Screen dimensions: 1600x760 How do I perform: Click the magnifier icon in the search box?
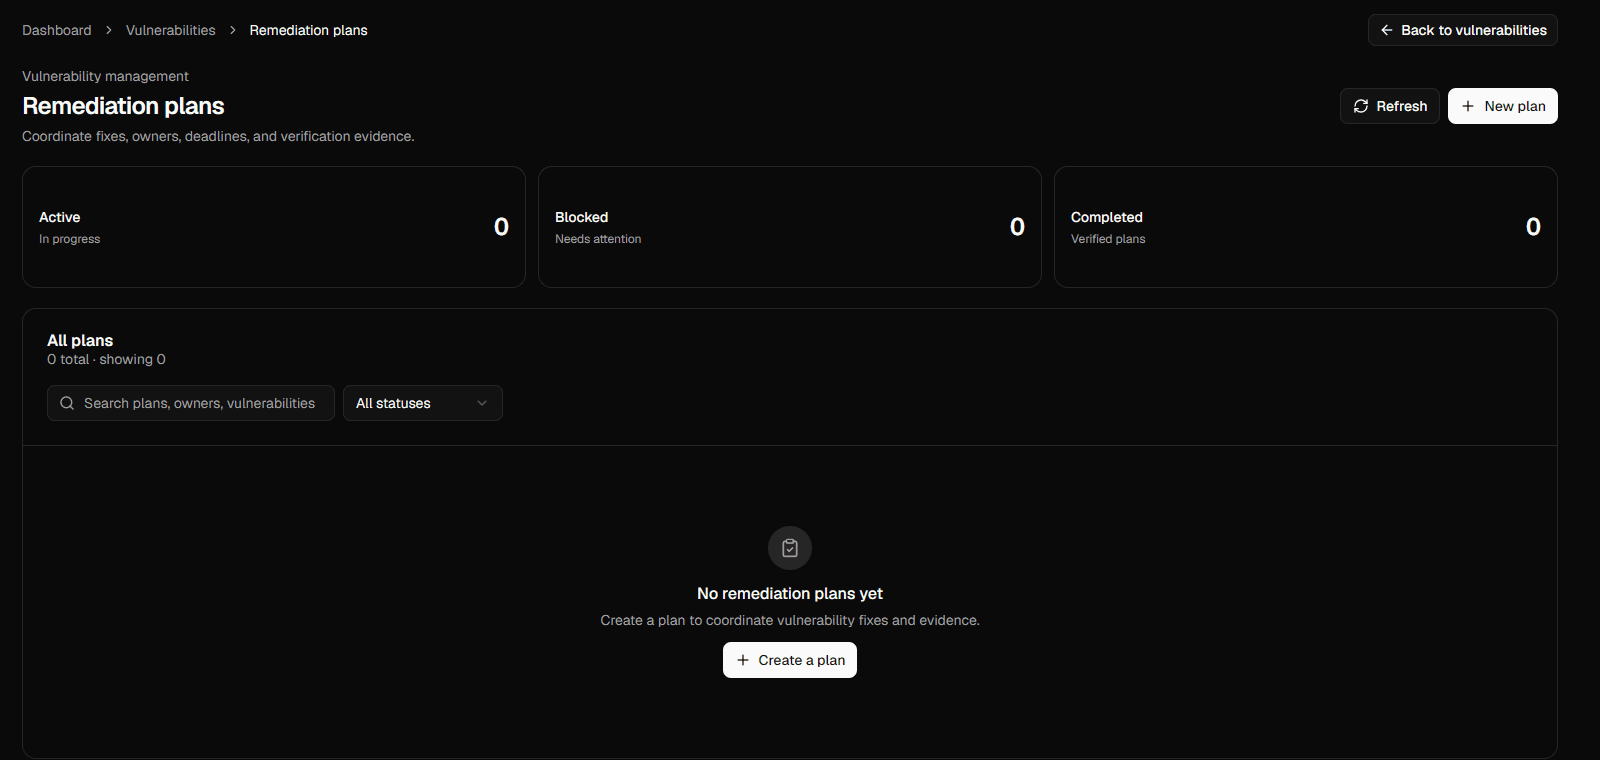click(x=67, y=403)
